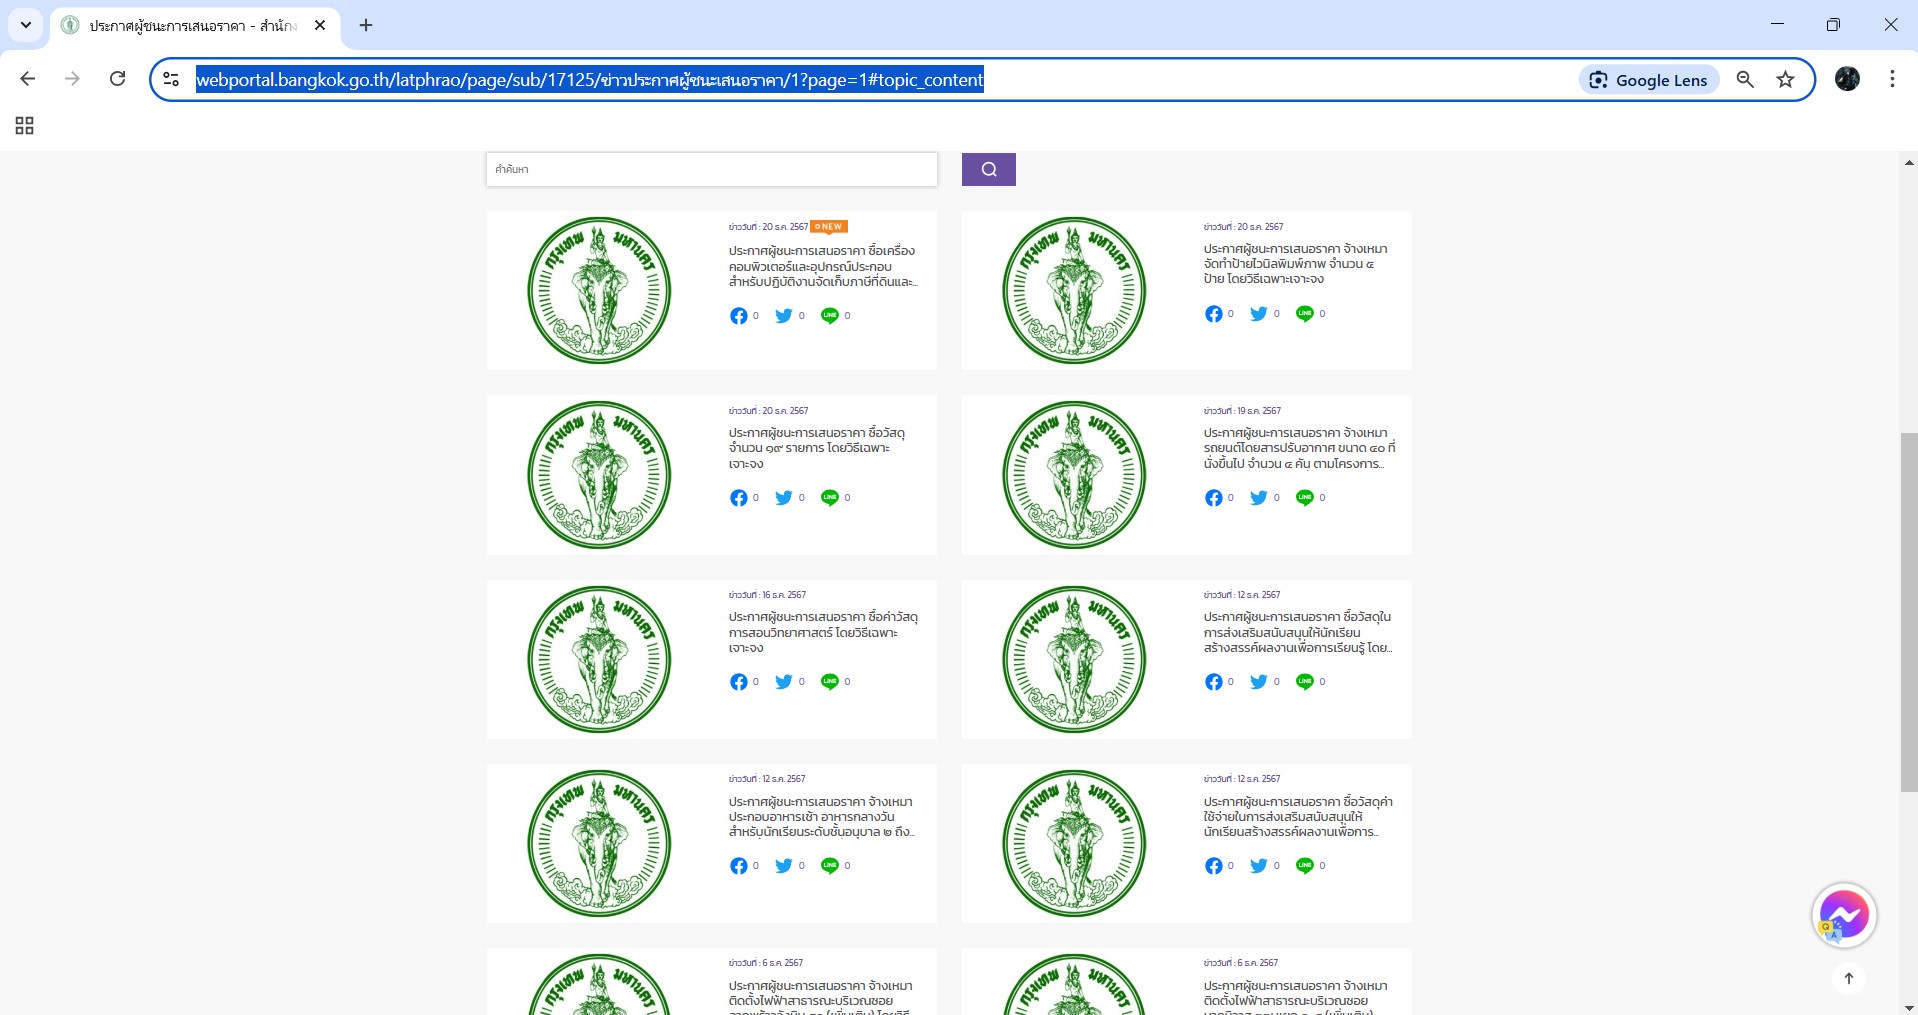Click the date 19 ธ.ค. 2567

1258,411
